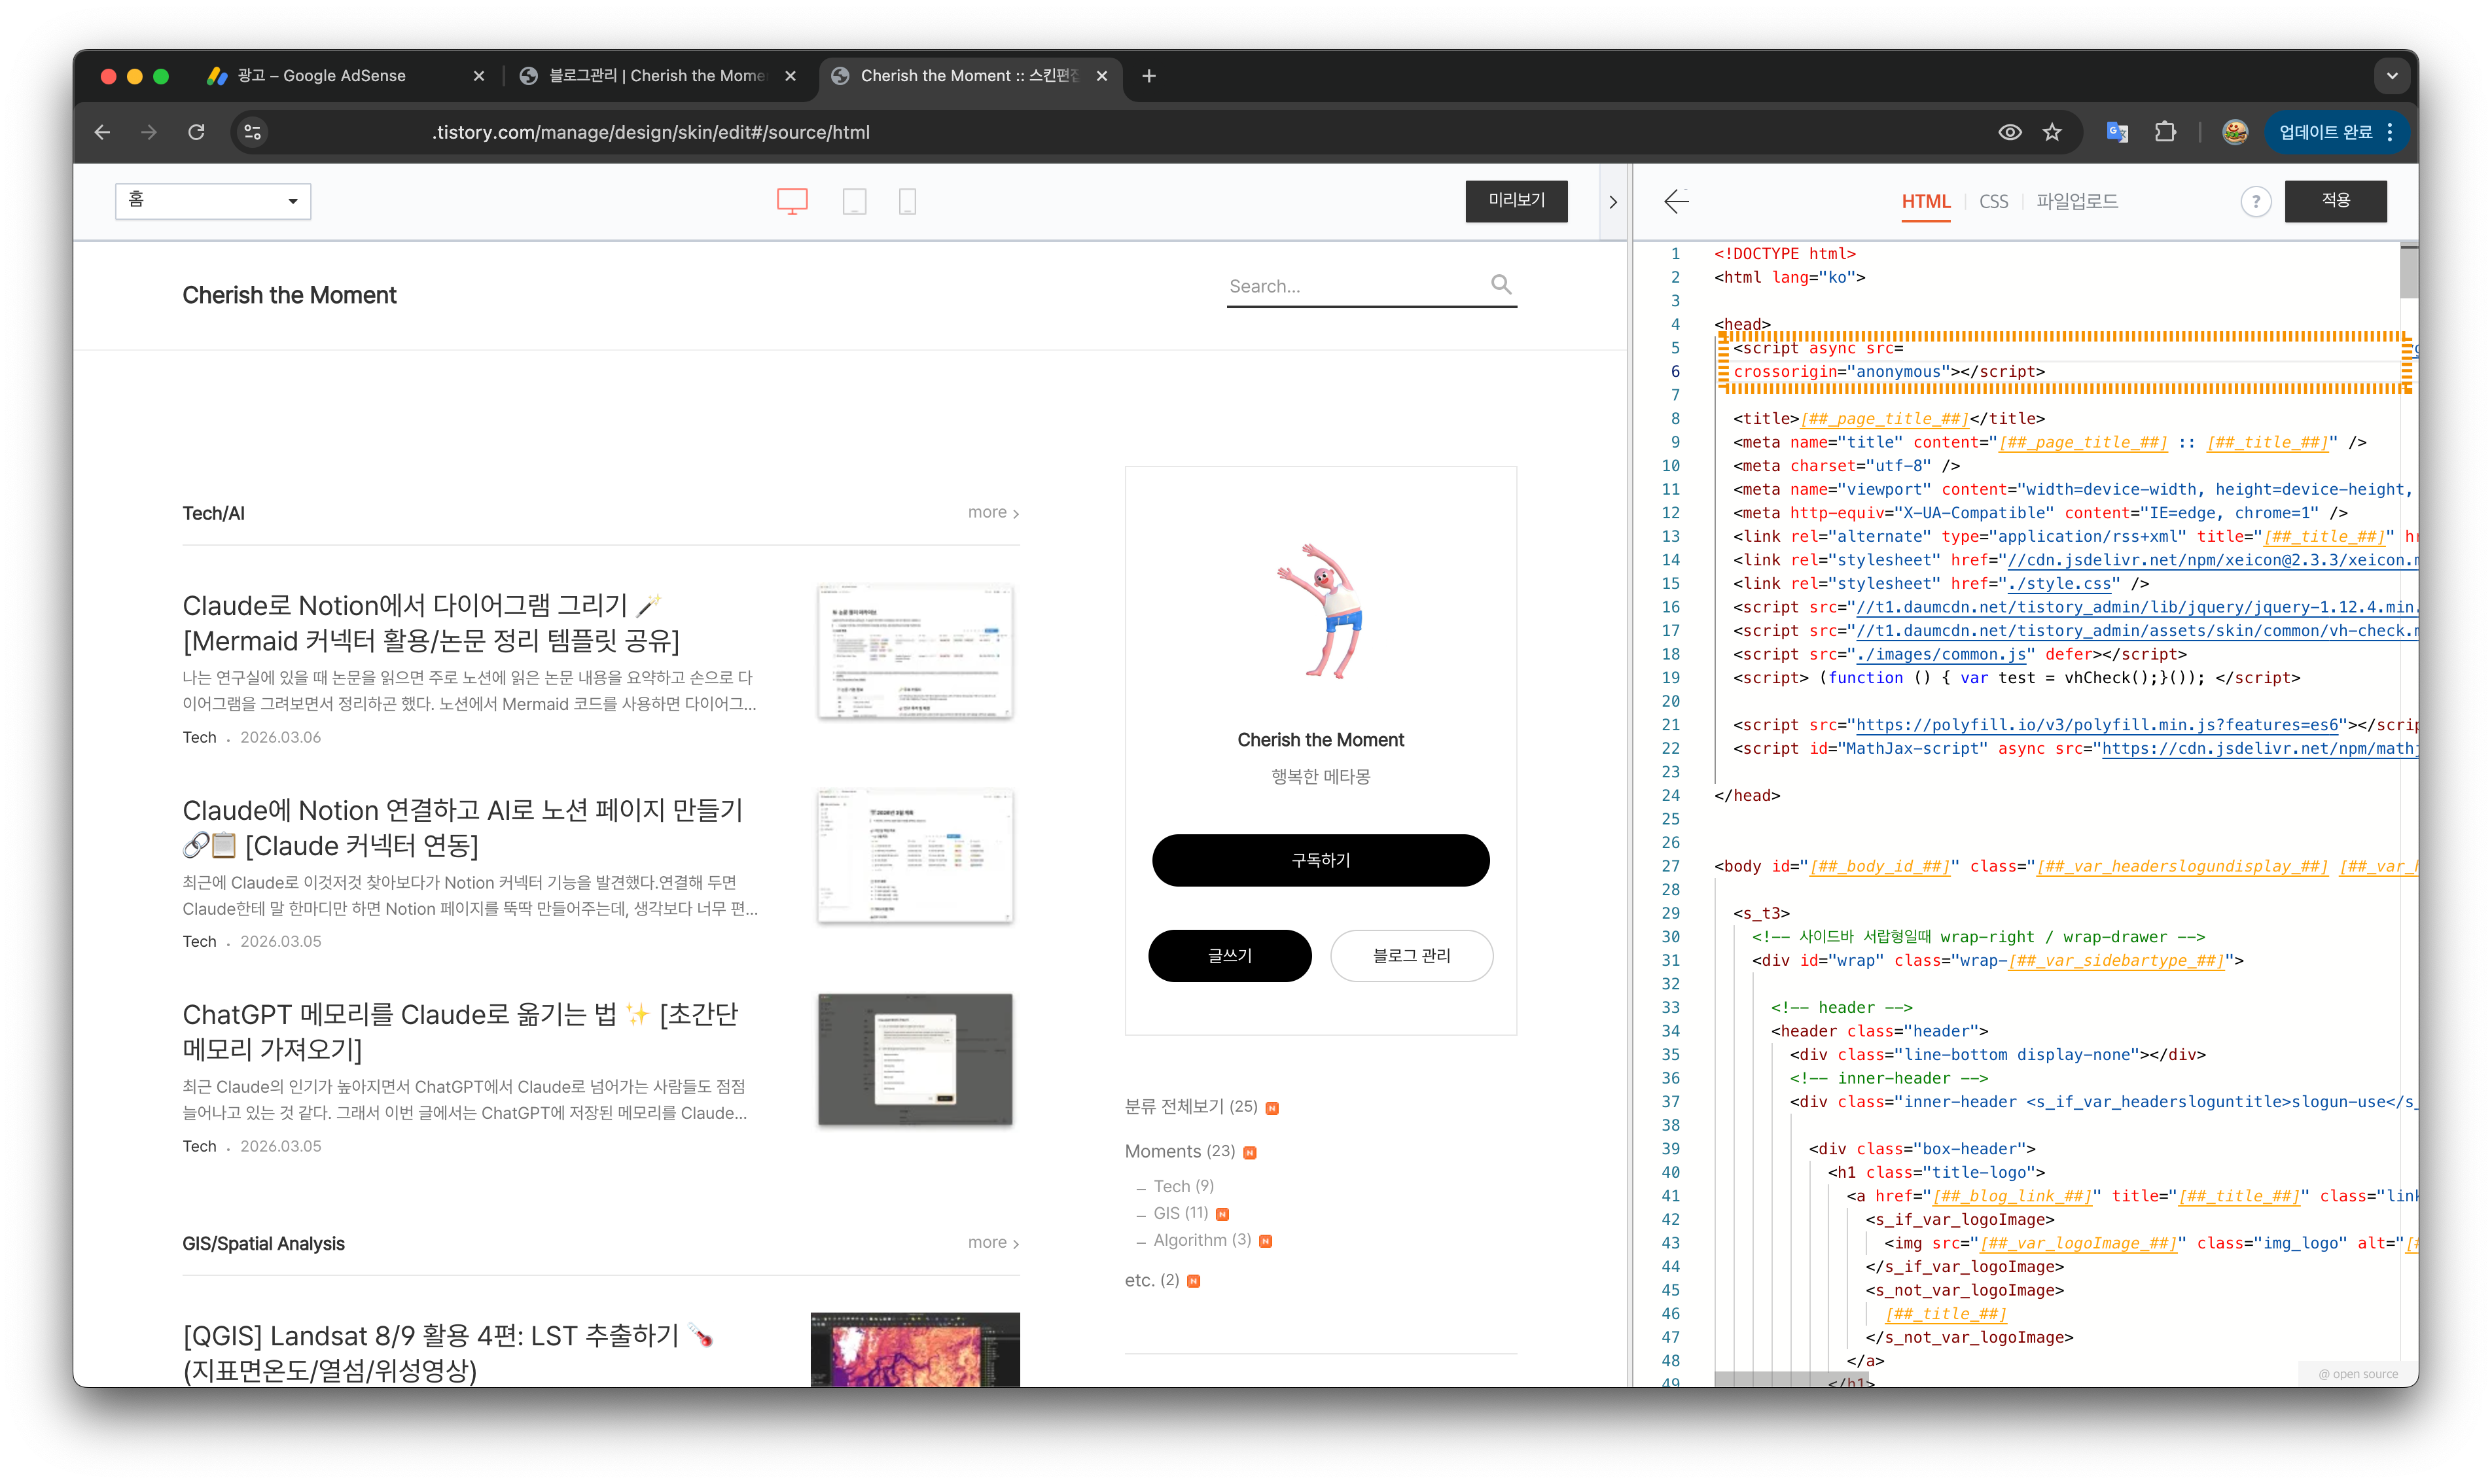The image size is (2492, 1484).
Task: Expand Tech/AI section via more link
Action: 993,512
